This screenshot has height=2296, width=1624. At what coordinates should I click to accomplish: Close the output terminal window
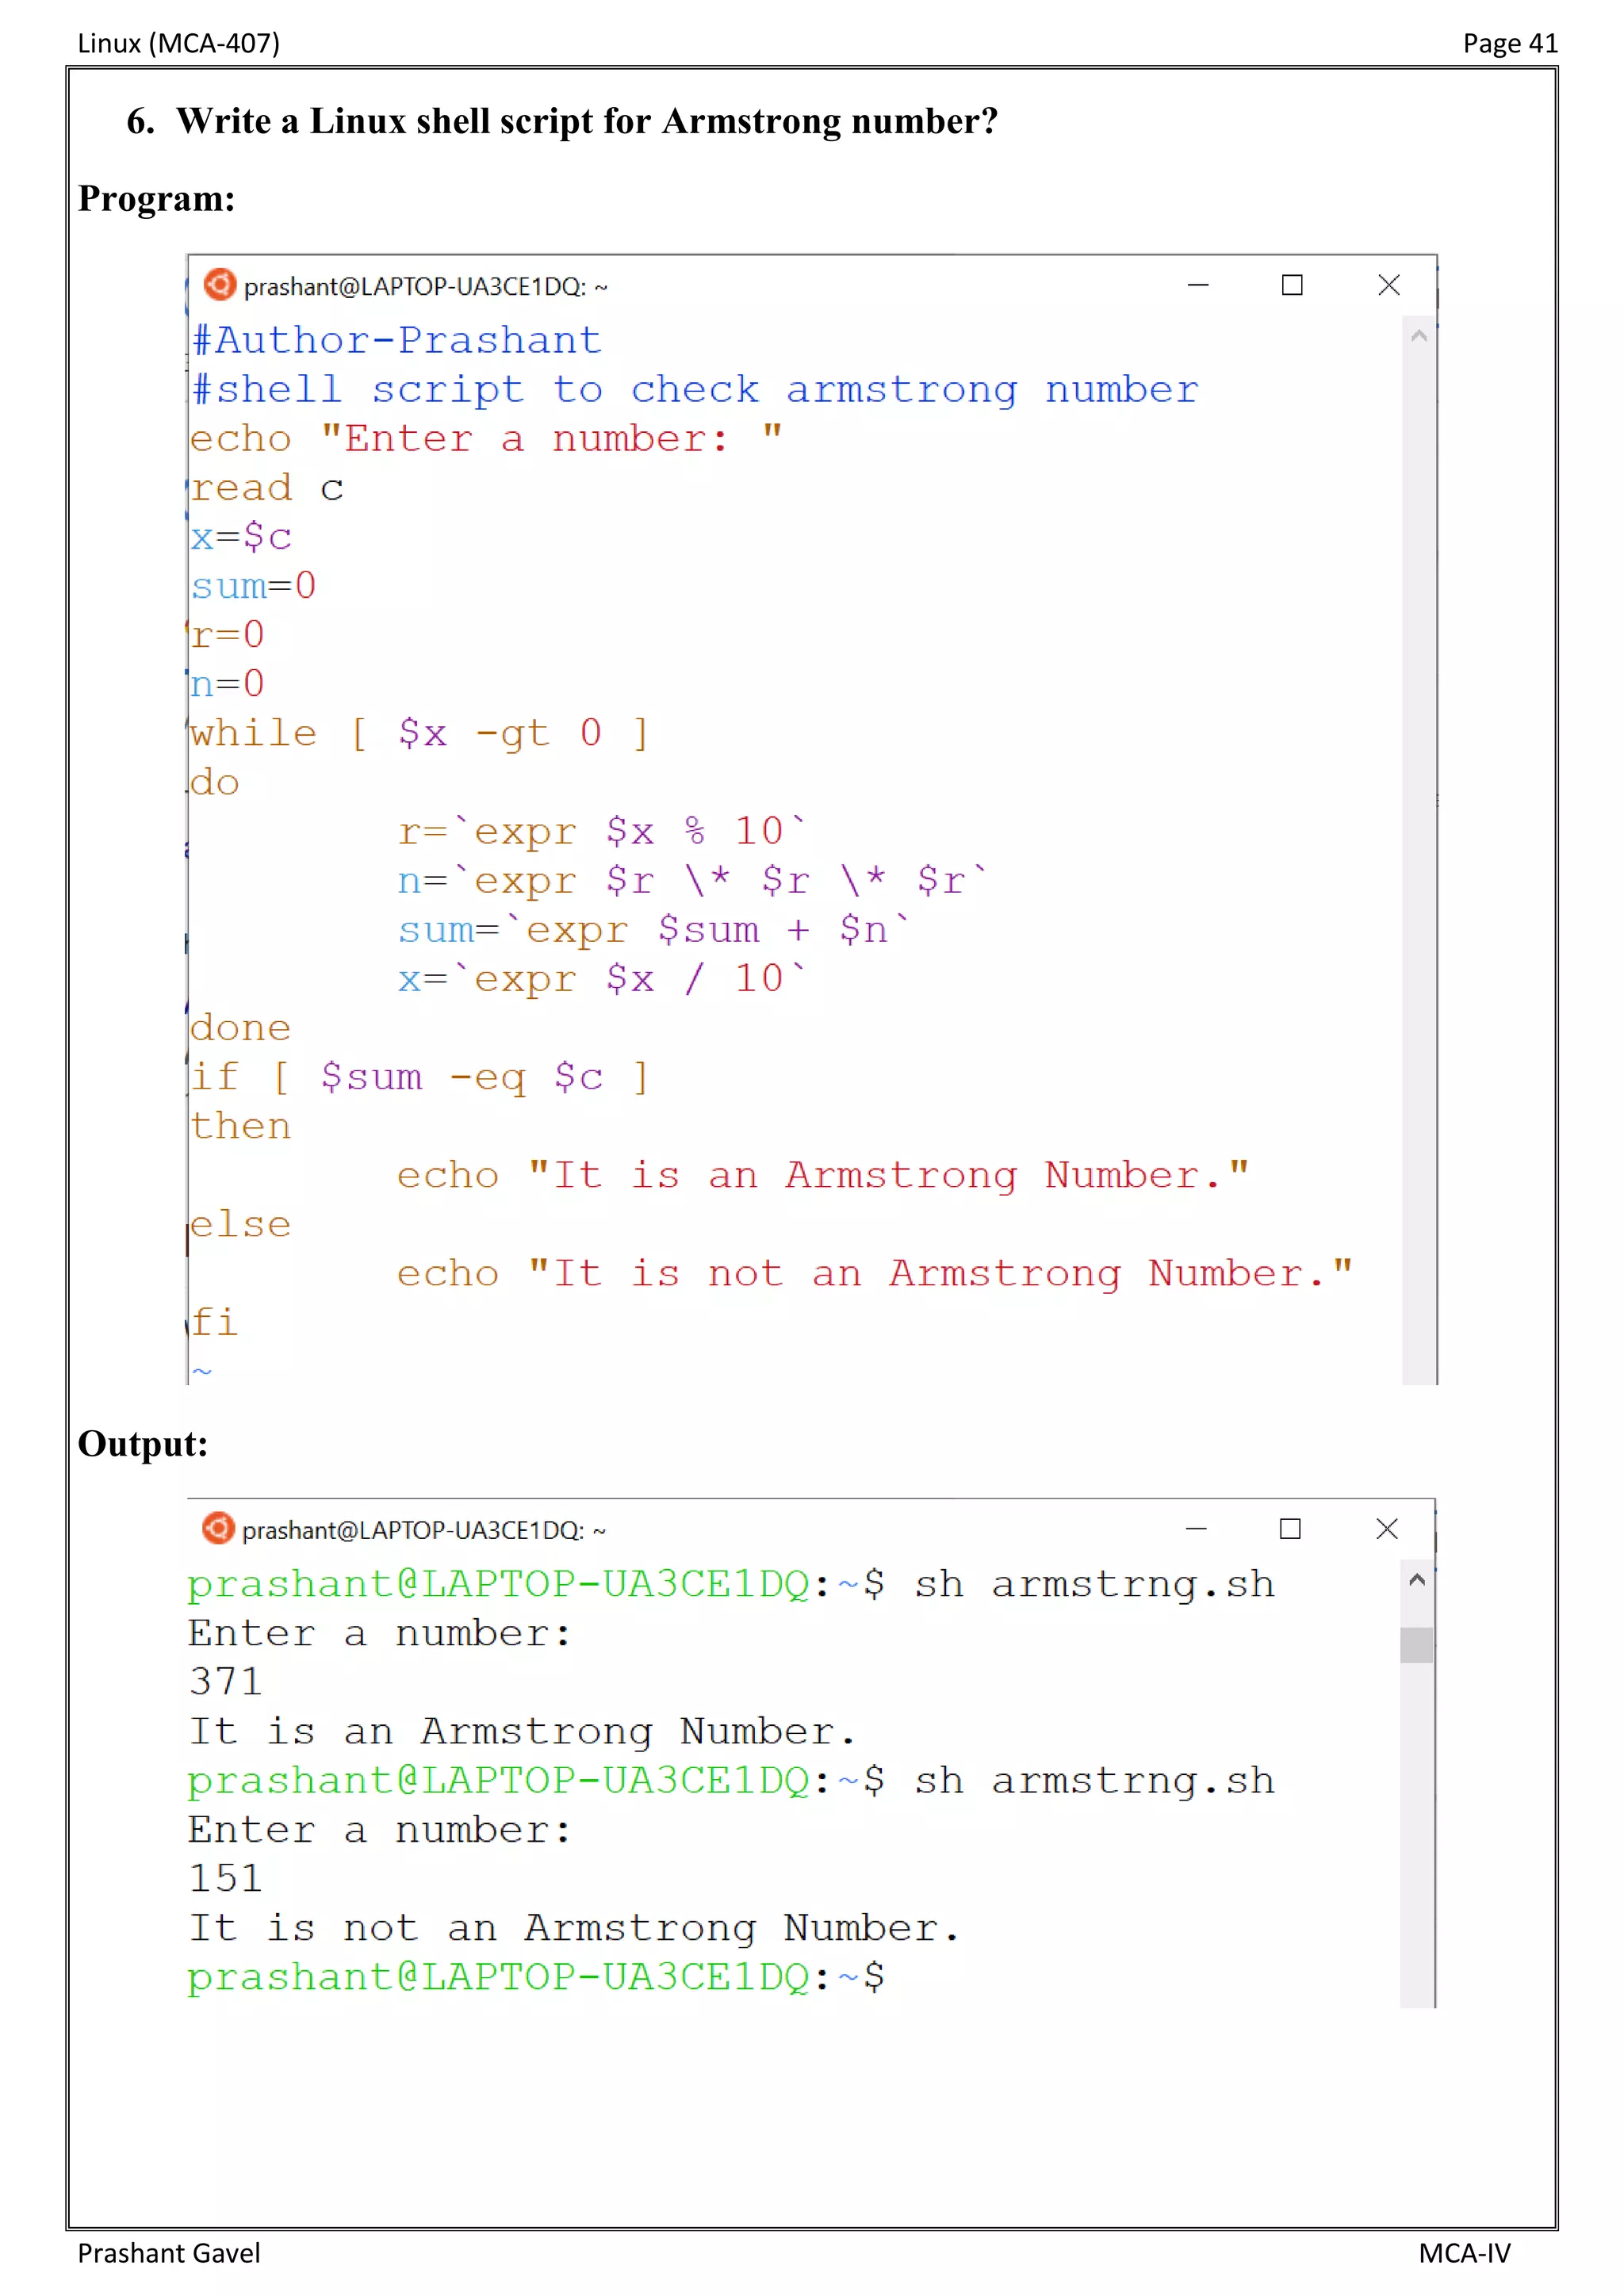(x=1386, y=1528)
